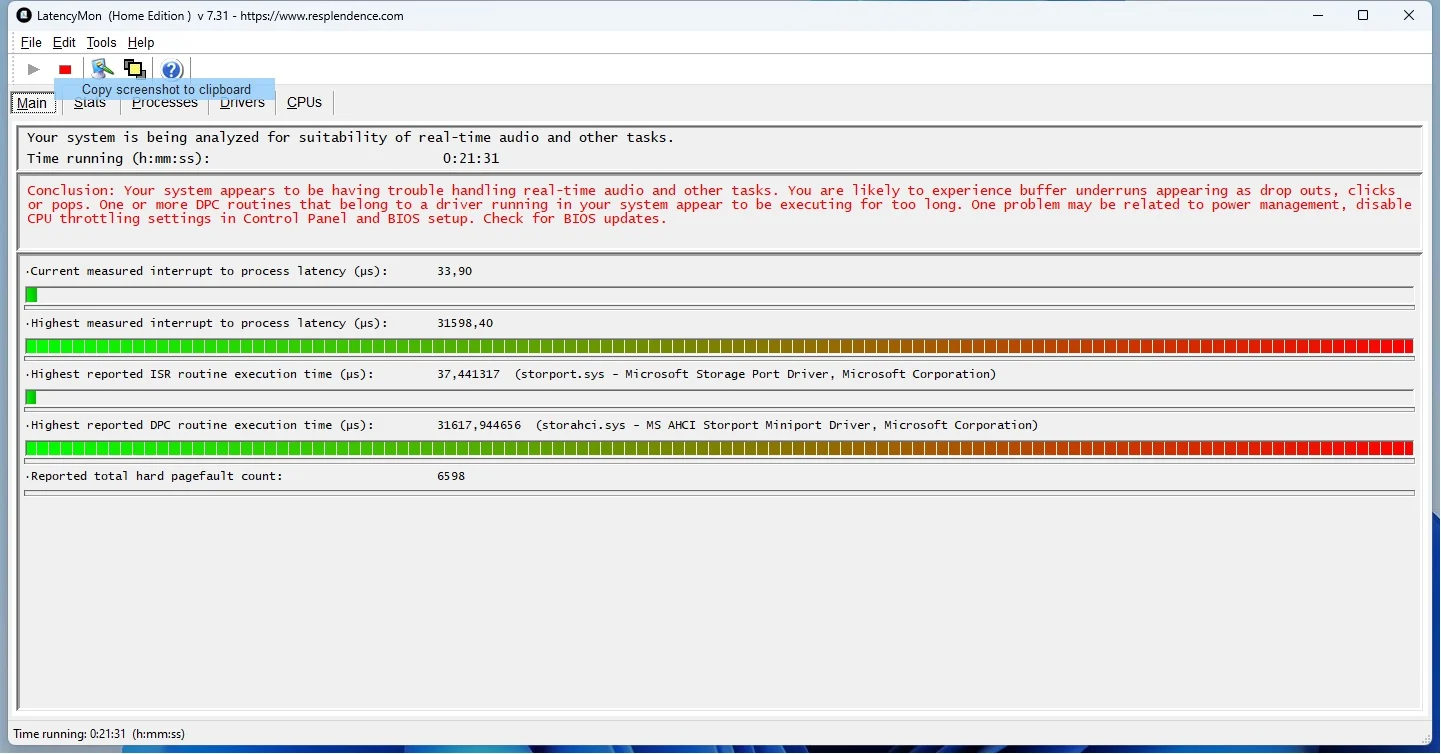1441x754 pixels.
Task: Click the hard pagefault count 6598
Action: 451,476
